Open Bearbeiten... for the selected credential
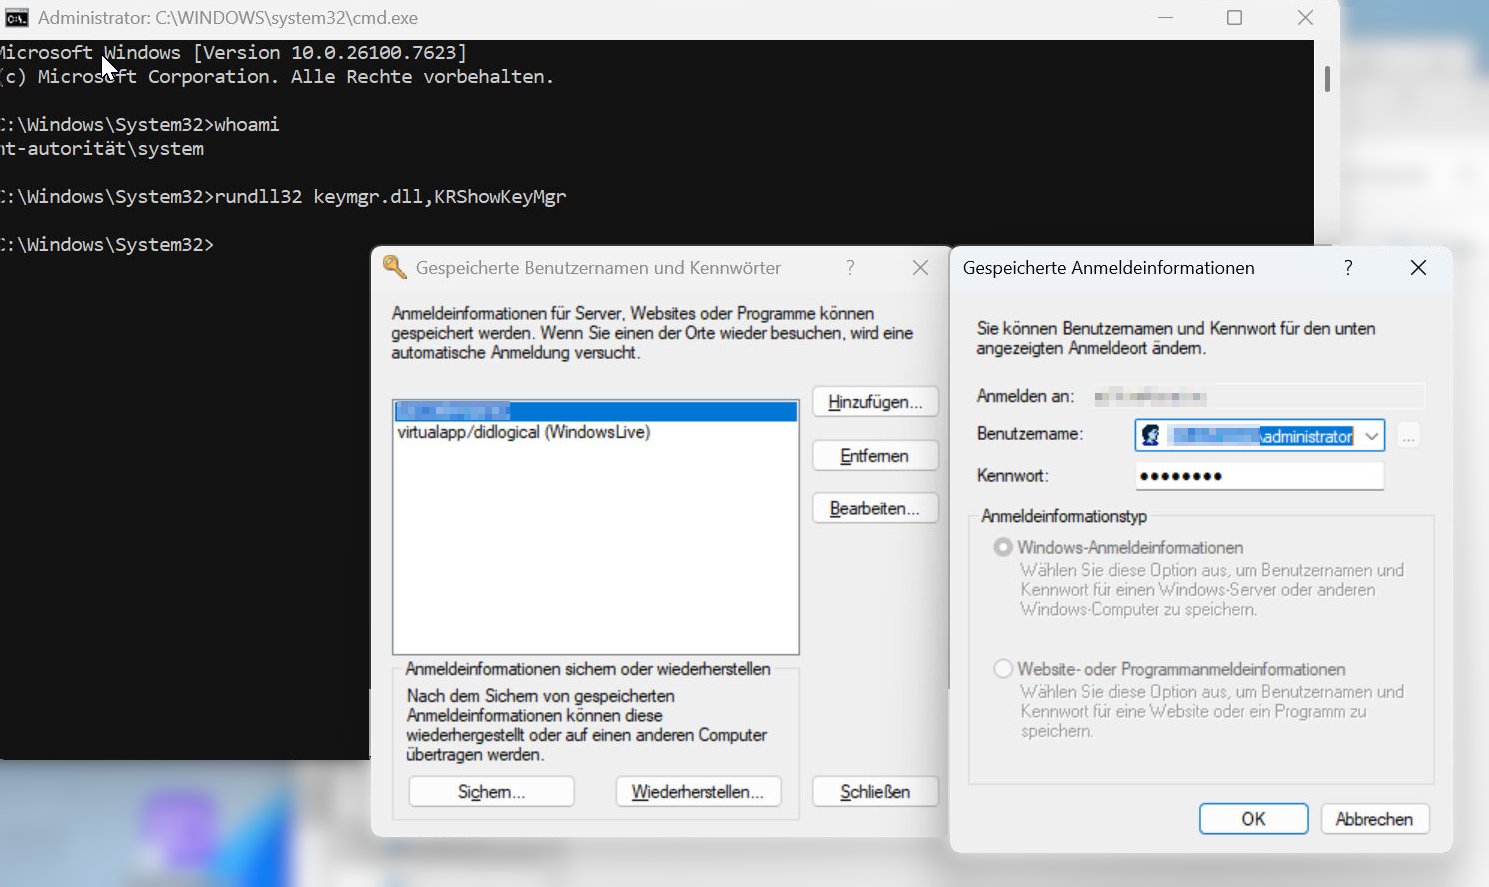The width and height of the screenshot is (1489, 887). click(874, 508)
